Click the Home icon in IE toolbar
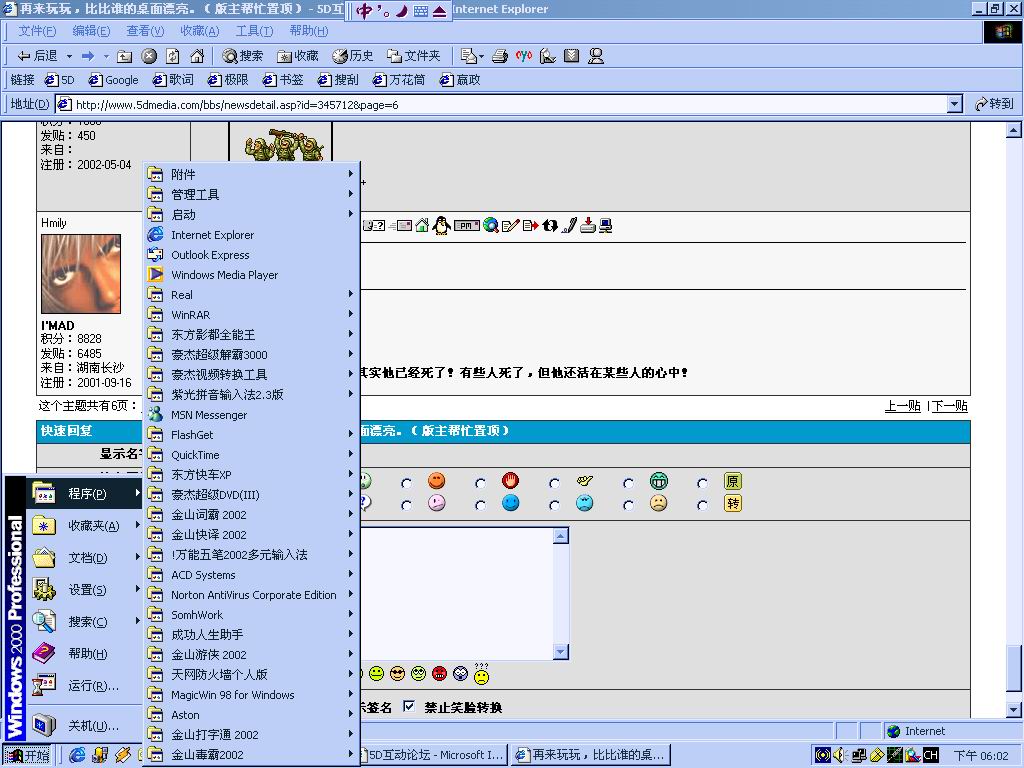The height and width of the screenshot is (768, 1024). [197, 56]
